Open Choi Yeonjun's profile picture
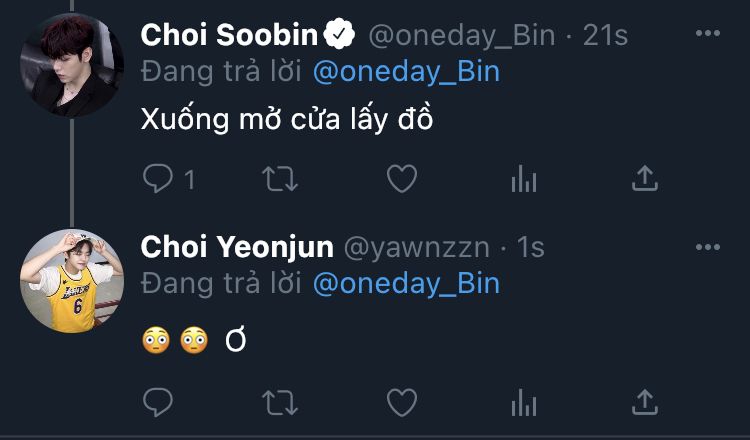This screenshot has width=750, height=440. (72, 280)
